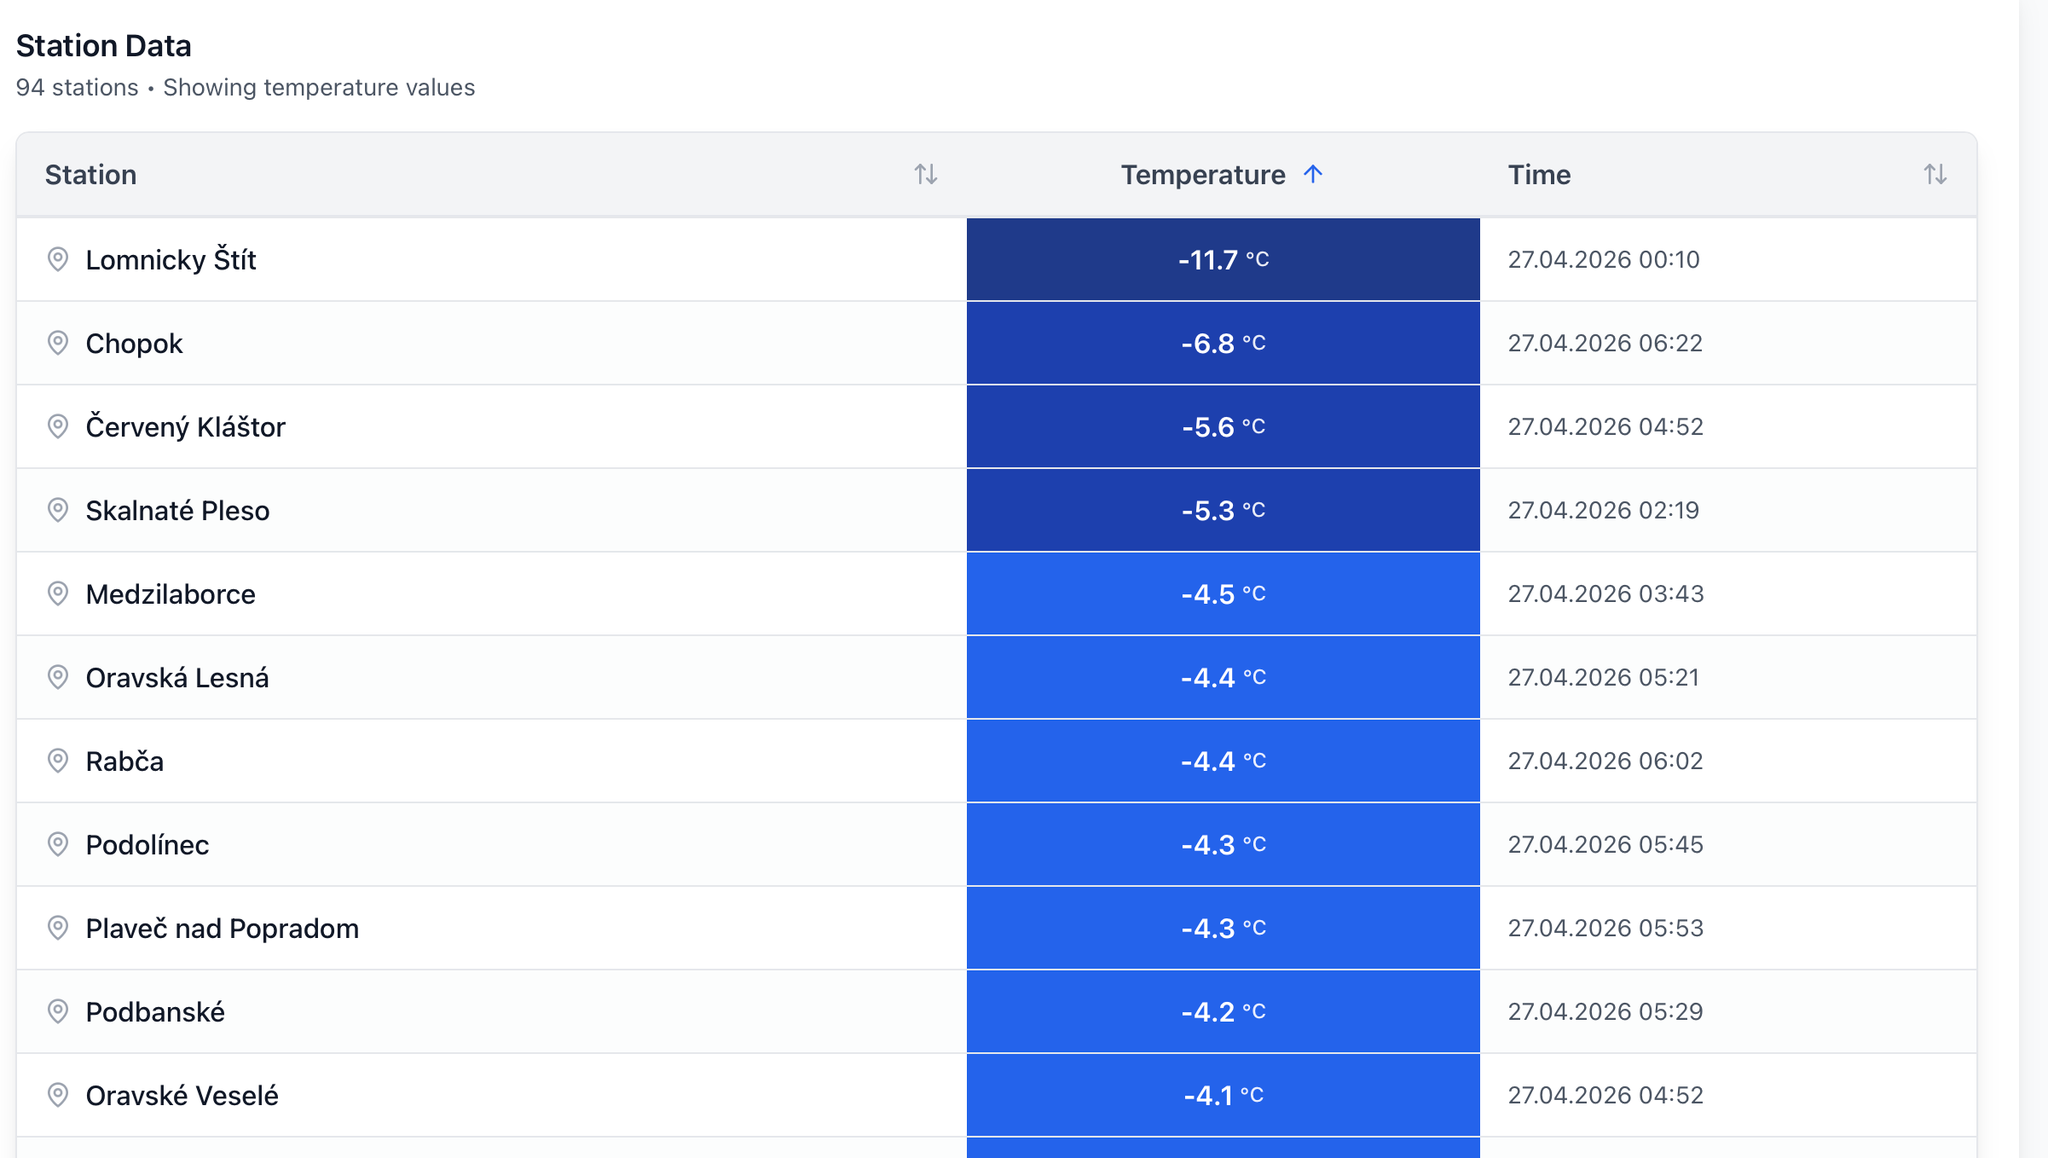
Task: Click the map pin beside Rabča
Action: coord(58,761)
